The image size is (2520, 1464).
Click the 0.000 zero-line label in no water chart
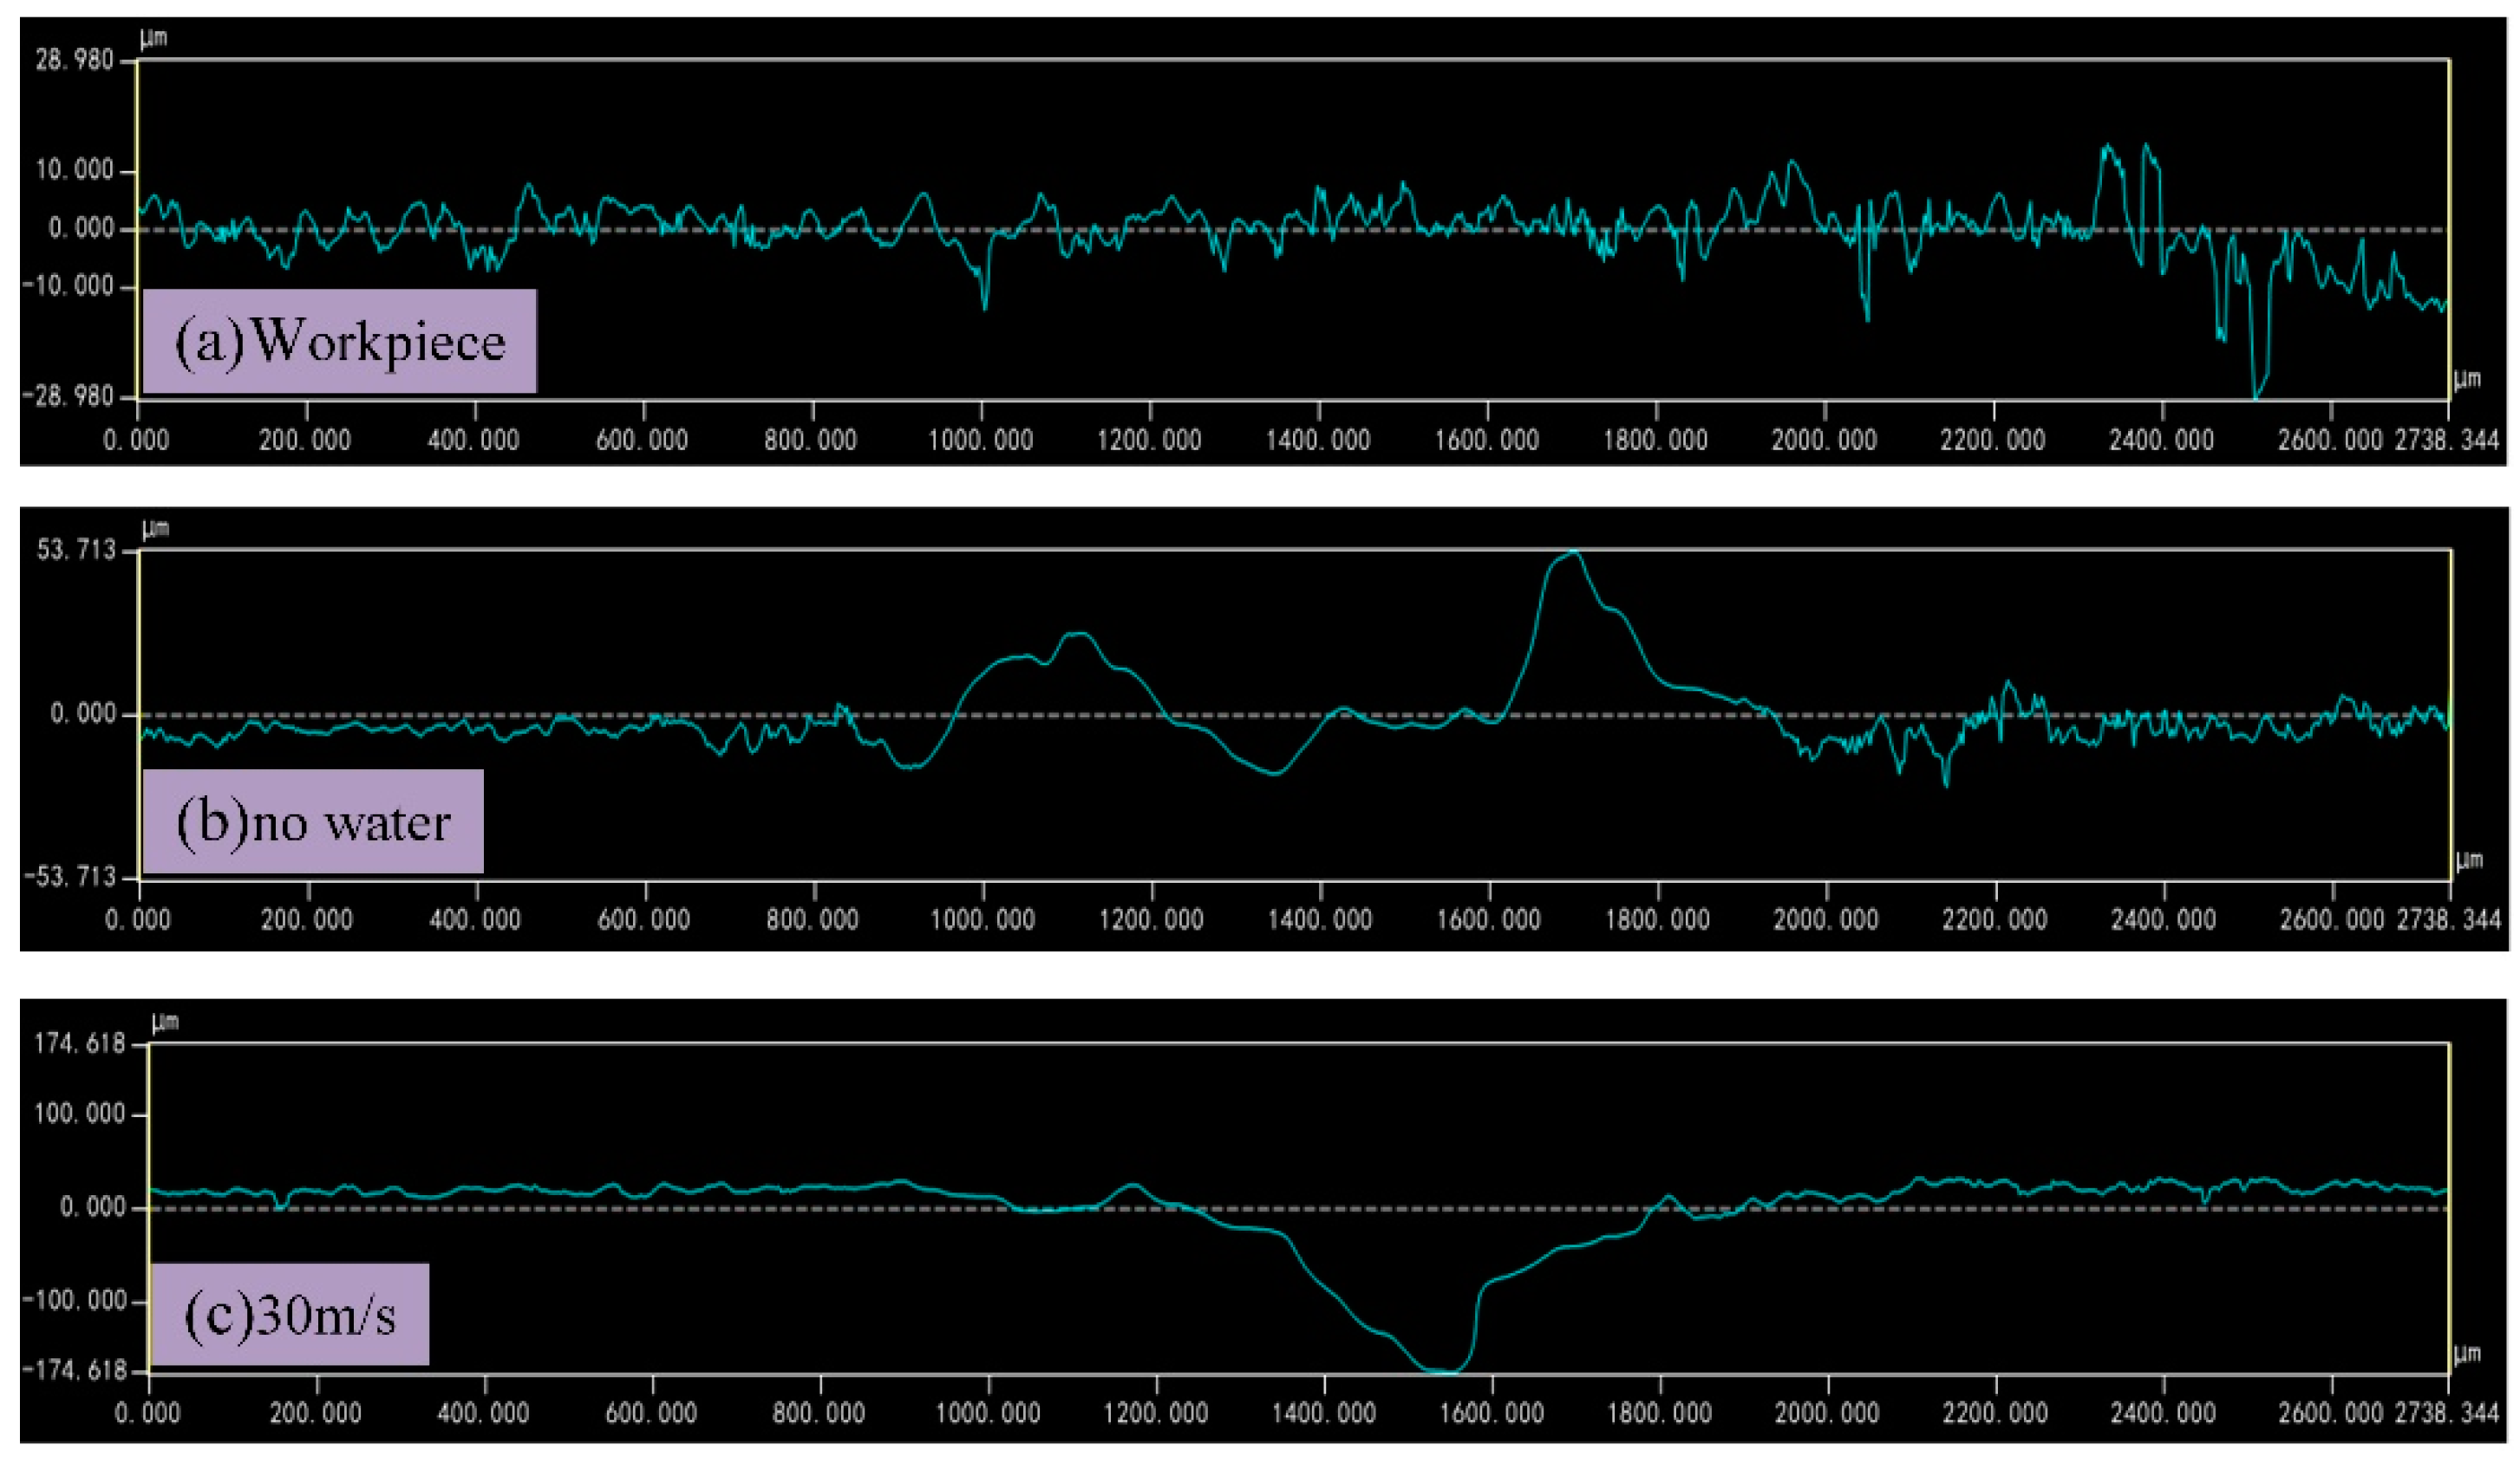tap(83, 714)
